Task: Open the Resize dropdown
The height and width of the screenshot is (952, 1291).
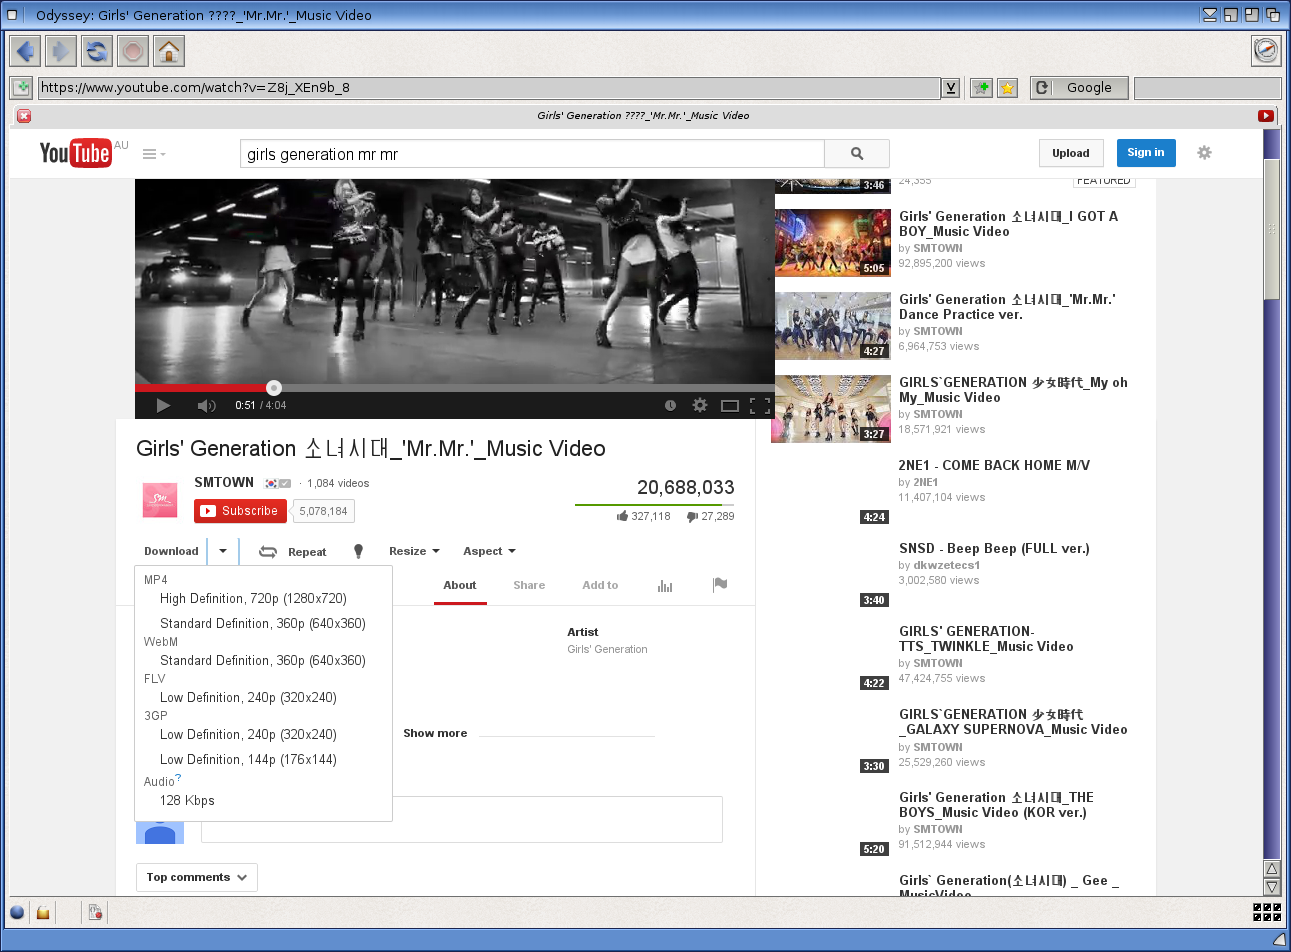Action: point(414,551)
